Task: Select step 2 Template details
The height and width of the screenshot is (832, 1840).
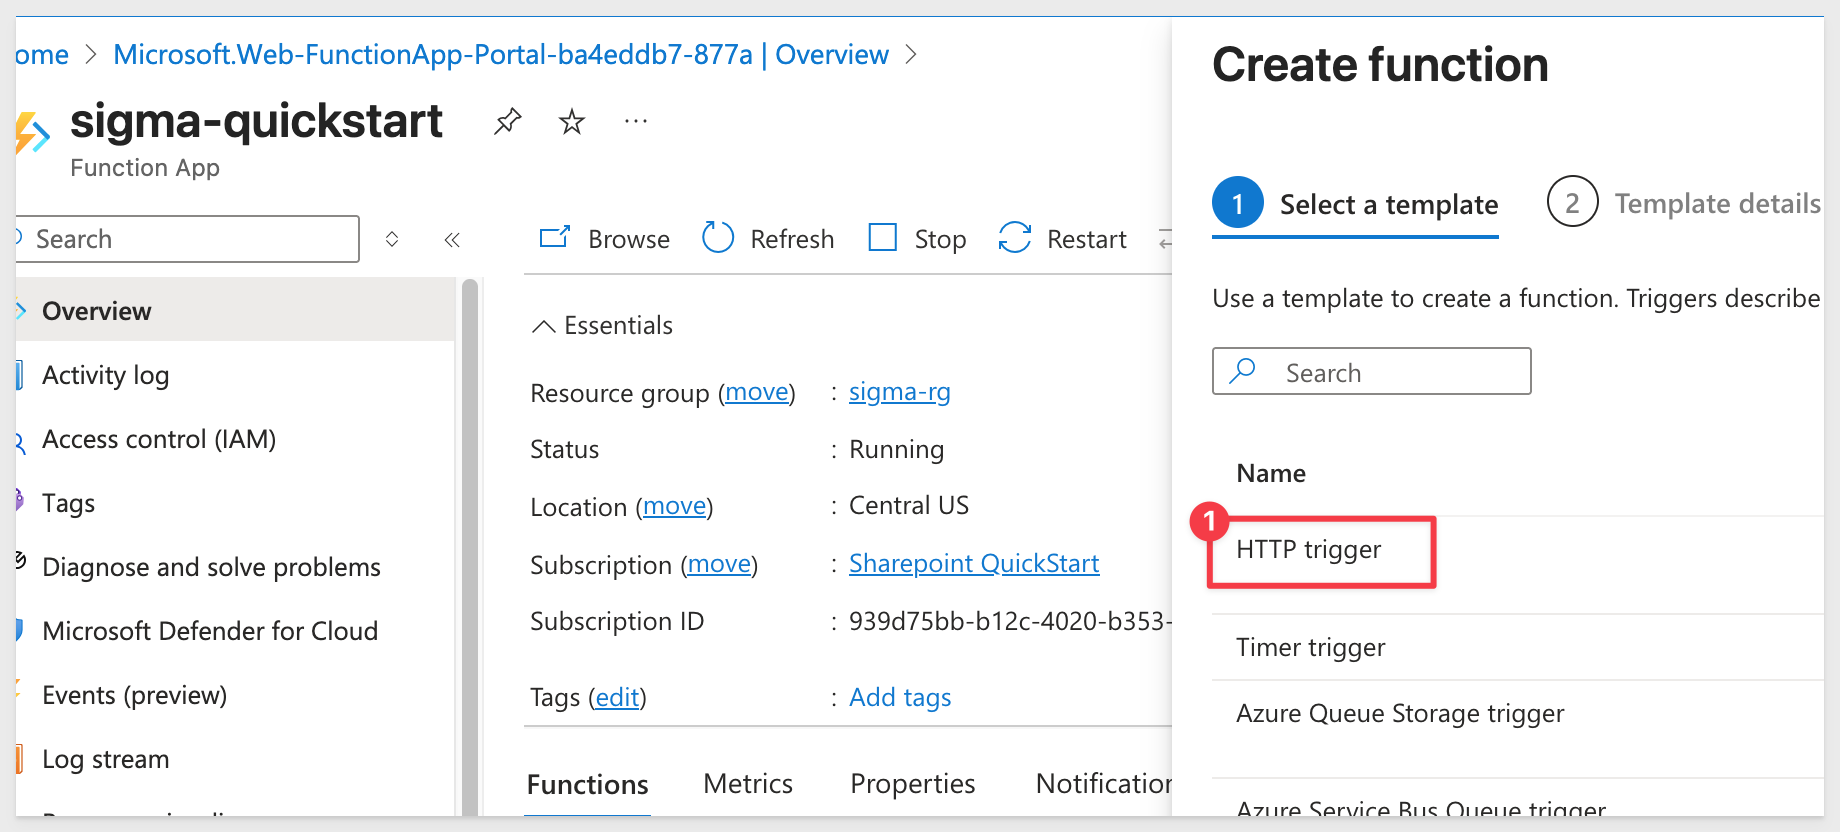Action: point(1684,203)
